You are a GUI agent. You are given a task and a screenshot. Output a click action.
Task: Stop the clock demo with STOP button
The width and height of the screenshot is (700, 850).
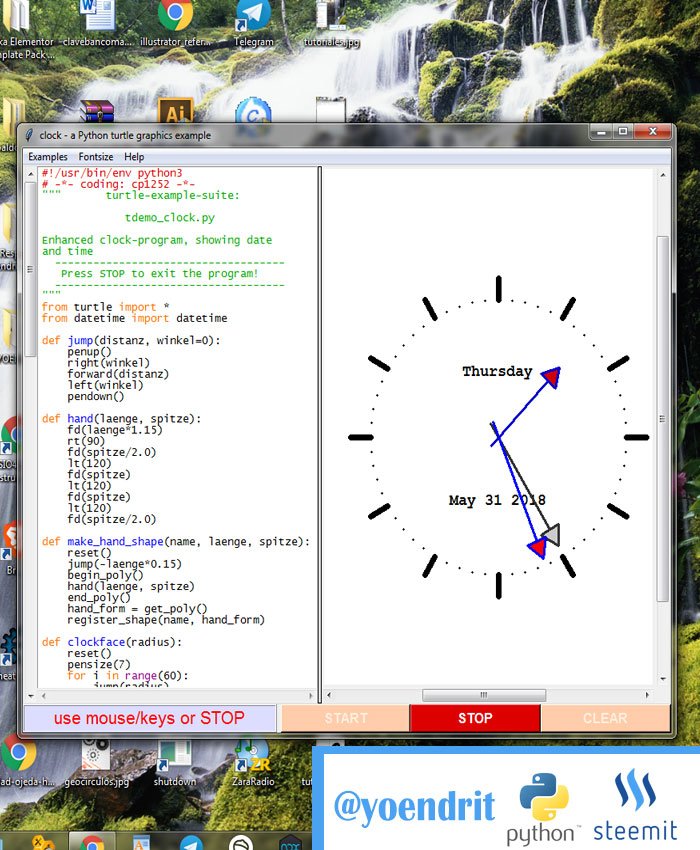pos(475,718)
